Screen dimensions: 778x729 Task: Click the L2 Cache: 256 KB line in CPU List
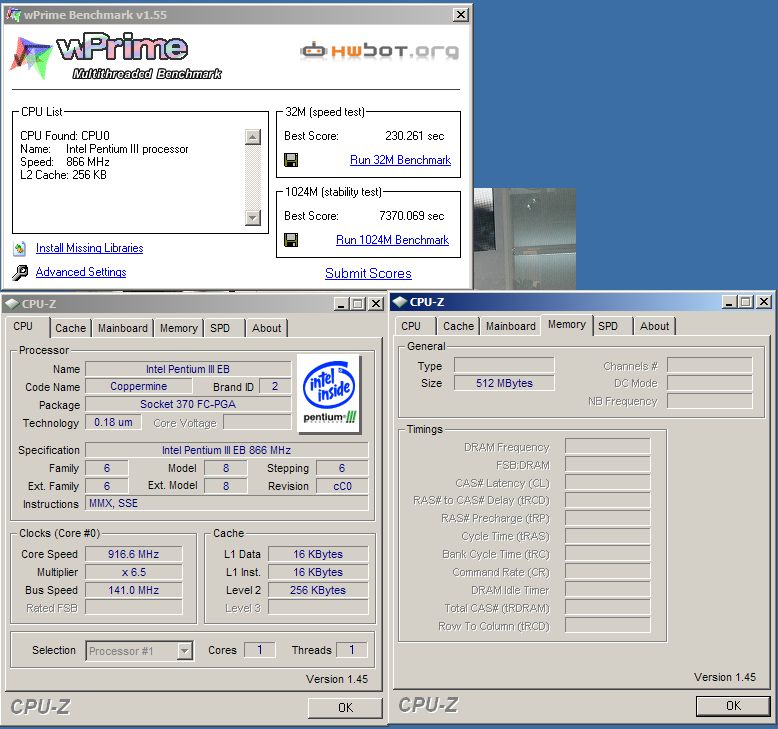coord(64,175)
